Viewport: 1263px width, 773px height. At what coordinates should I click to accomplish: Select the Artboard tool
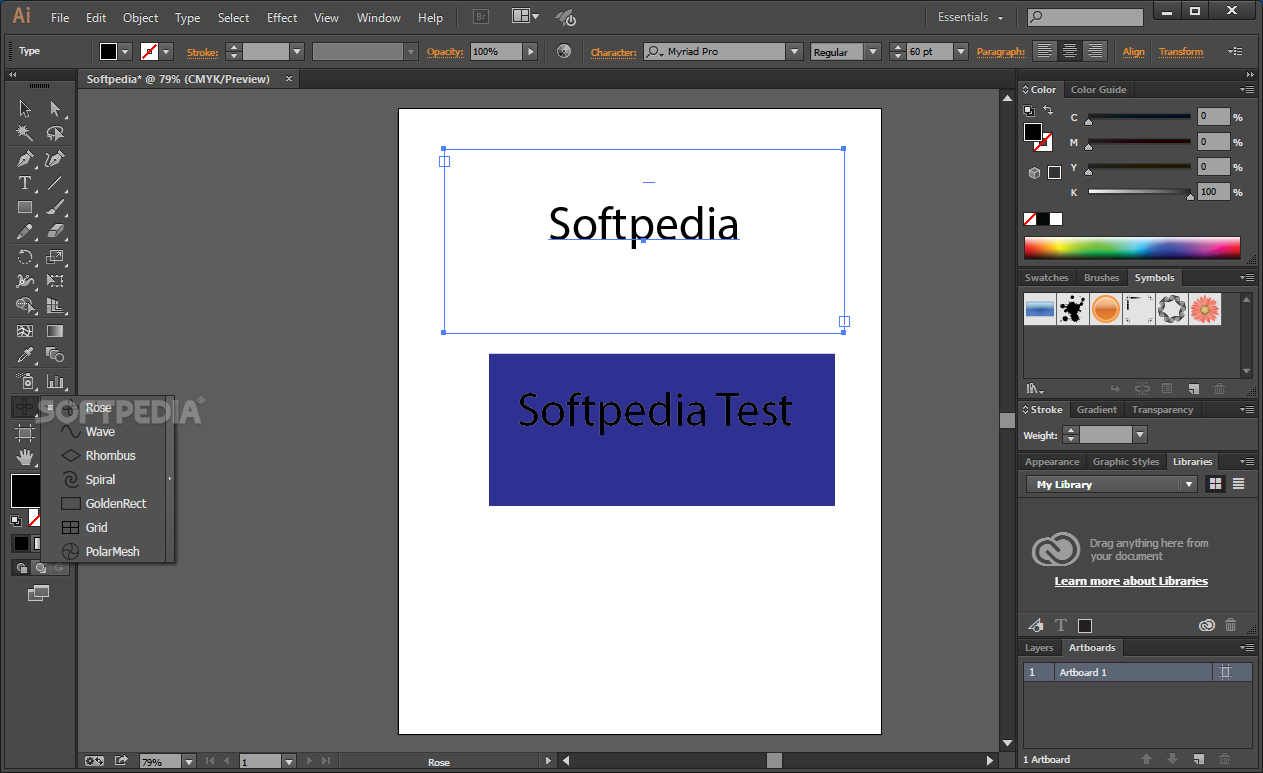(x=25, y=432)
